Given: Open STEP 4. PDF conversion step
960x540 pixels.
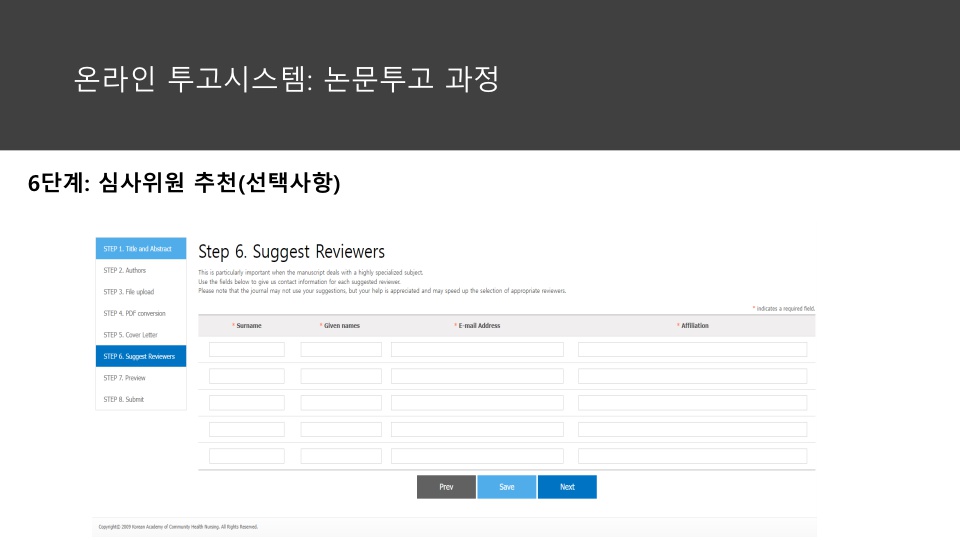Looking at the screenshot, I should click(140, 313).
